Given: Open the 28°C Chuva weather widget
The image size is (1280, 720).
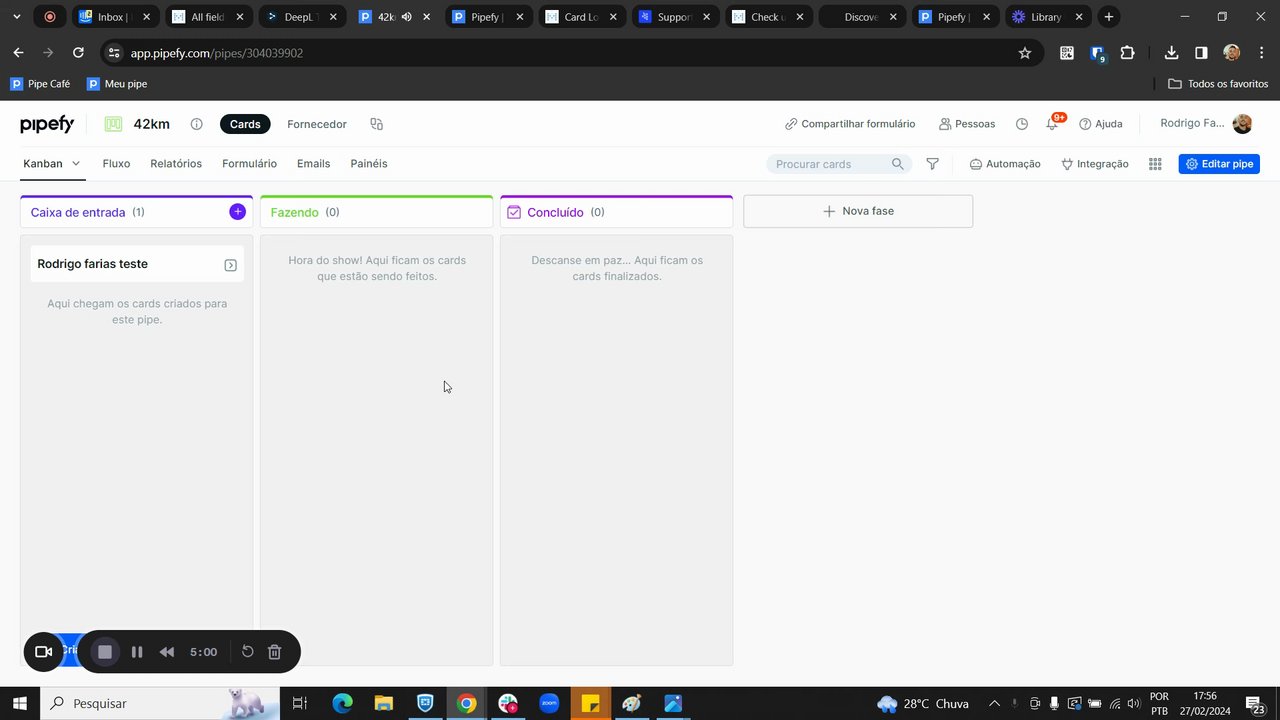Looking at the screenshot, I should tap(922, 704).
